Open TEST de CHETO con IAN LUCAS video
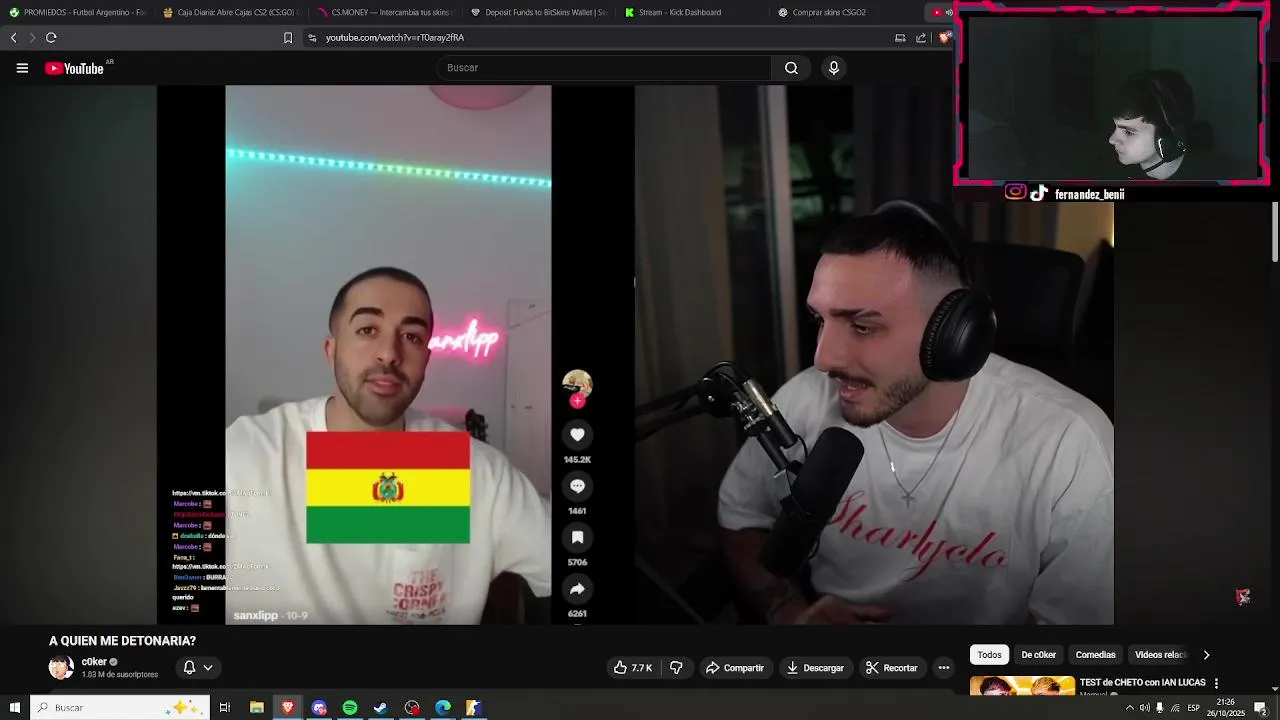The height and width of the screenshot is (720, 1280). (x=1143, y=682)
